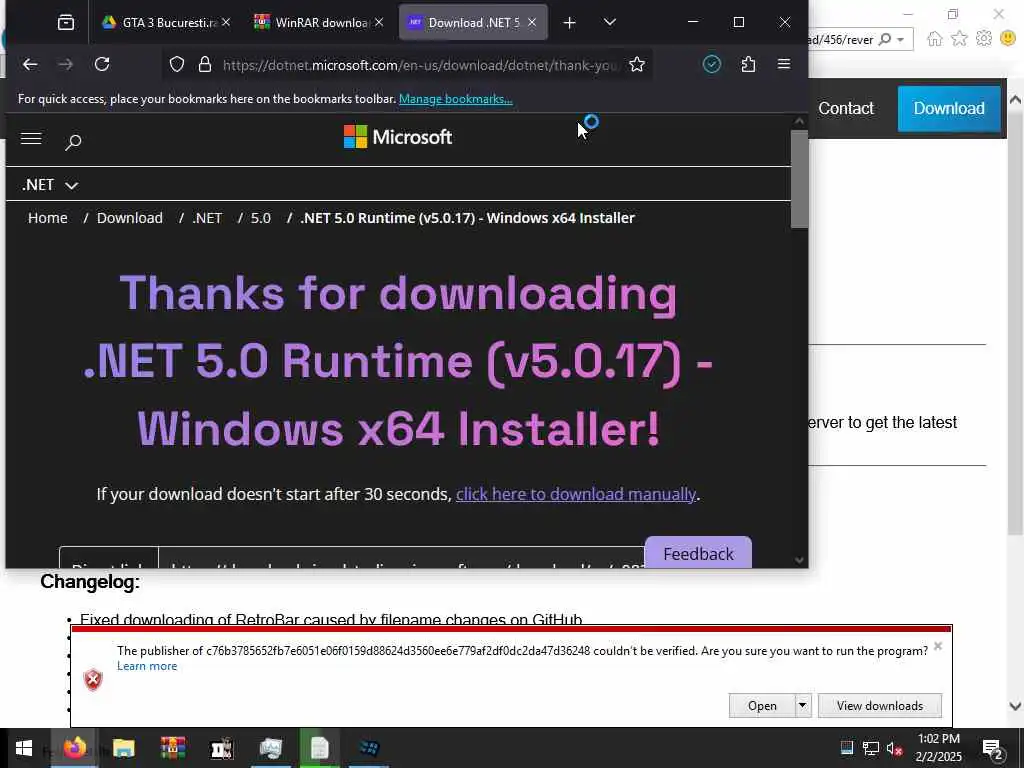Bookmark this page with the star icon
The image size is (1024, 768).
637,64
